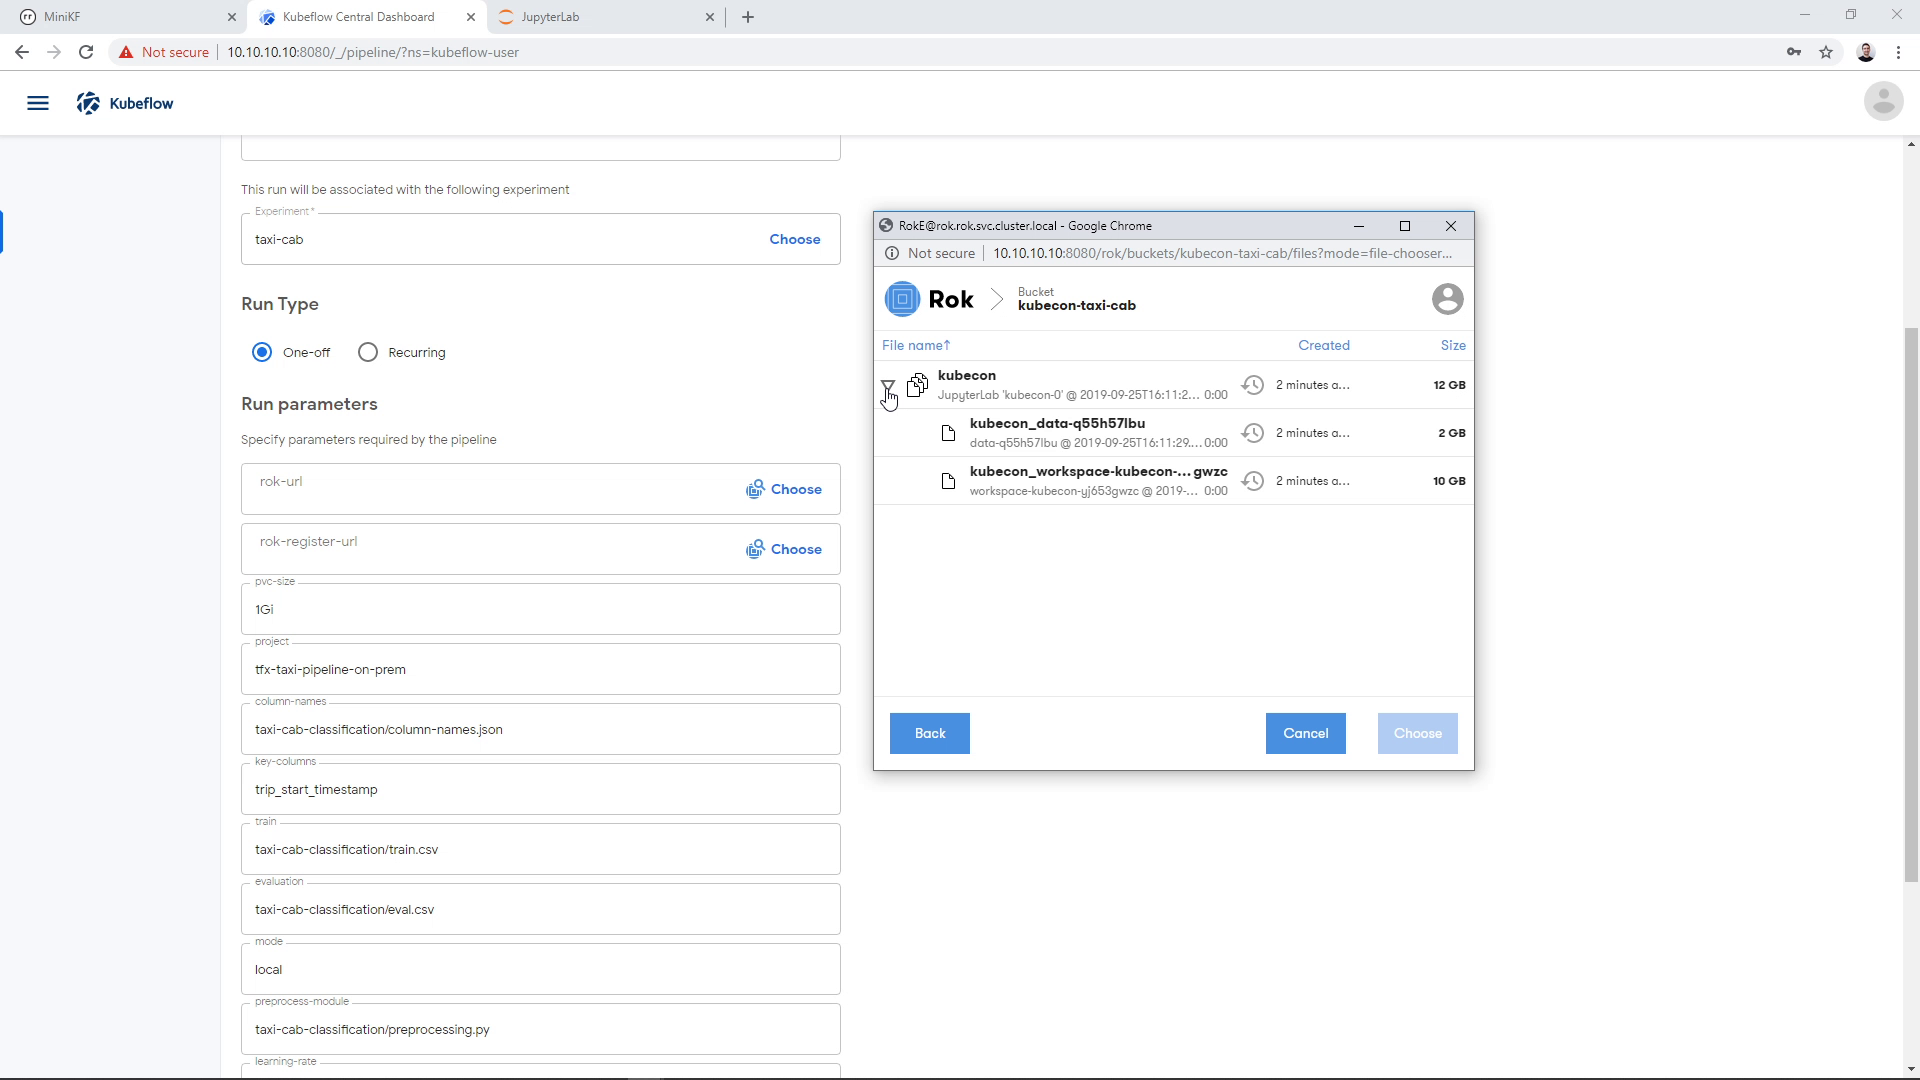Image resolution: width=1920 pixels, height=1080 pixels.
Task: Cancel the Rok file chooser
Action: click(x=1305, y=733)
